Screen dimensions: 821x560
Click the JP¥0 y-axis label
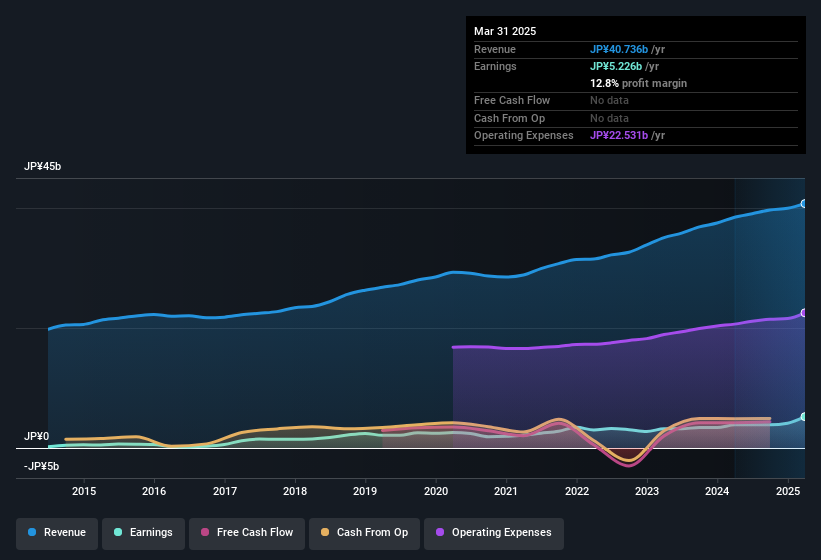37,436
